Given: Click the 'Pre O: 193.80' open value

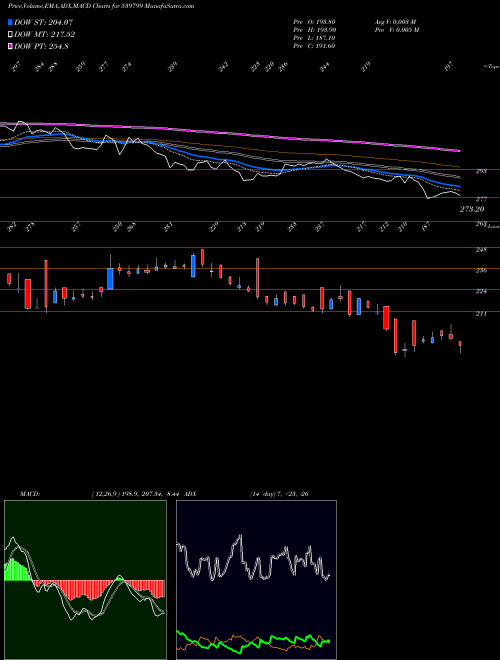Looking at the screenshot, I should pos(314,22).
